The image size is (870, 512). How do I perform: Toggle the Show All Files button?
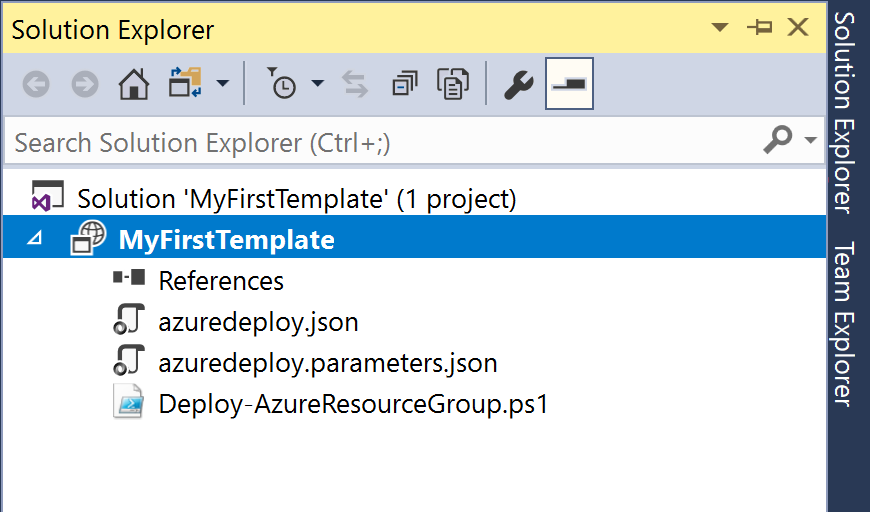453,84
